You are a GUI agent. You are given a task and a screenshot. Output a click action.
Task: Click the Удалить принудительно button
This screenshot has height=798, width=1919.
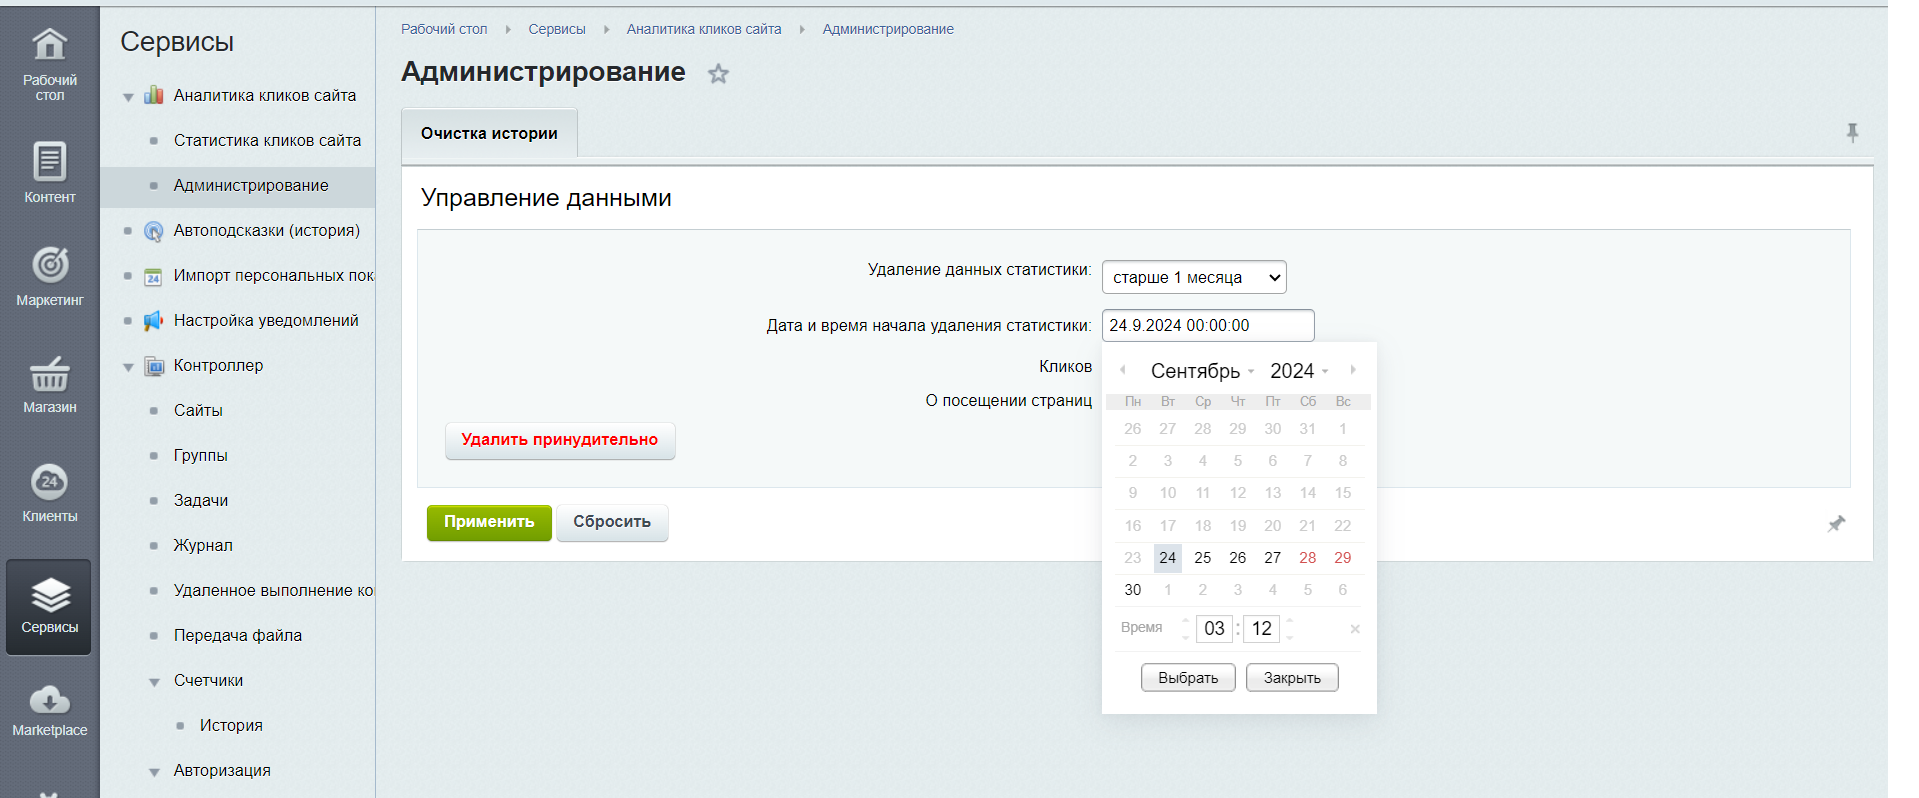pyautogui.click(x=560, y=440)
